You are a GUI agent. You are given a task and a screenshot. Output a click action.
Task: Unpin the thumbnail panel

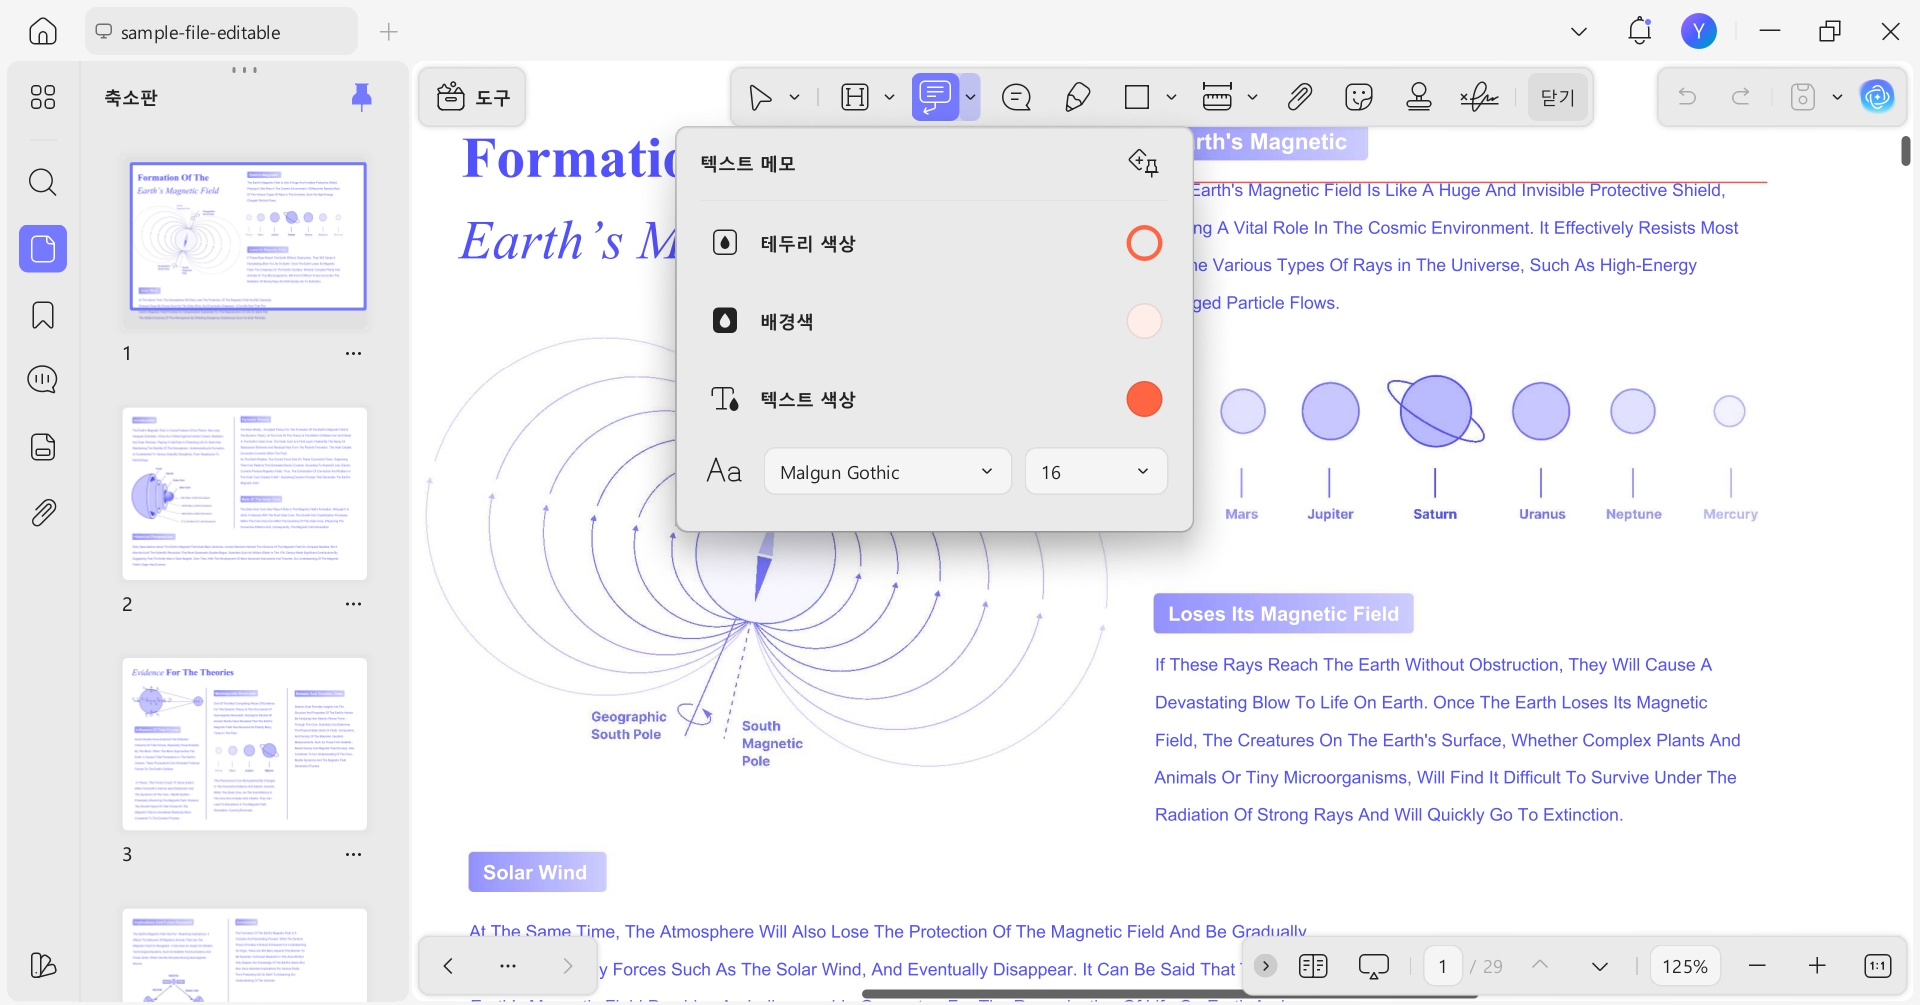(x=362, y=97)
